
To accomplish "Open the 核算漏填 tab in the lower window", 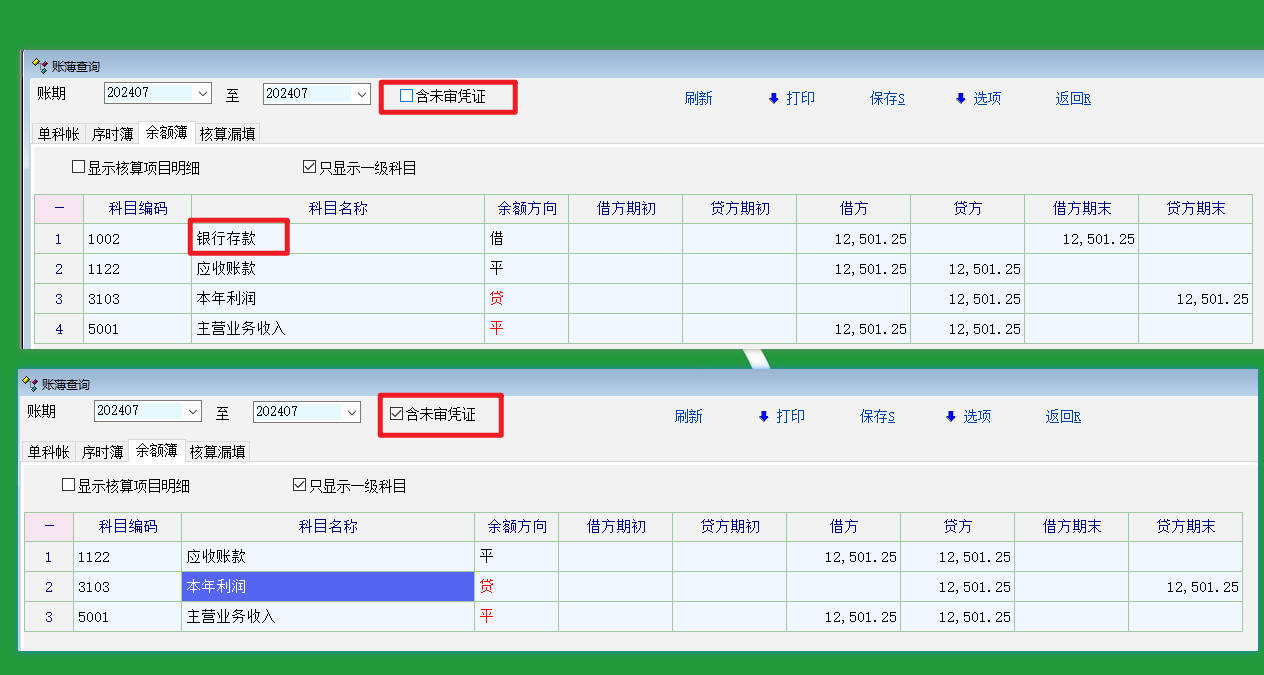I will 218,451.
